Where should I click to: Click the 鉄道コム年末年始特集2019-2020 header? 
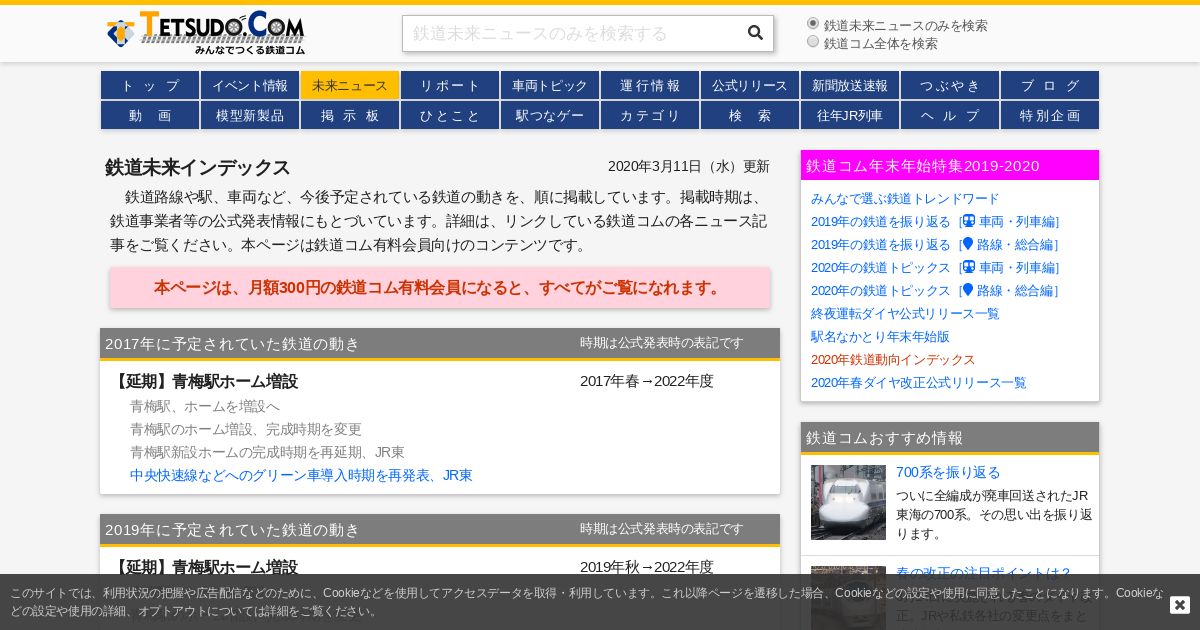point(950,165)
